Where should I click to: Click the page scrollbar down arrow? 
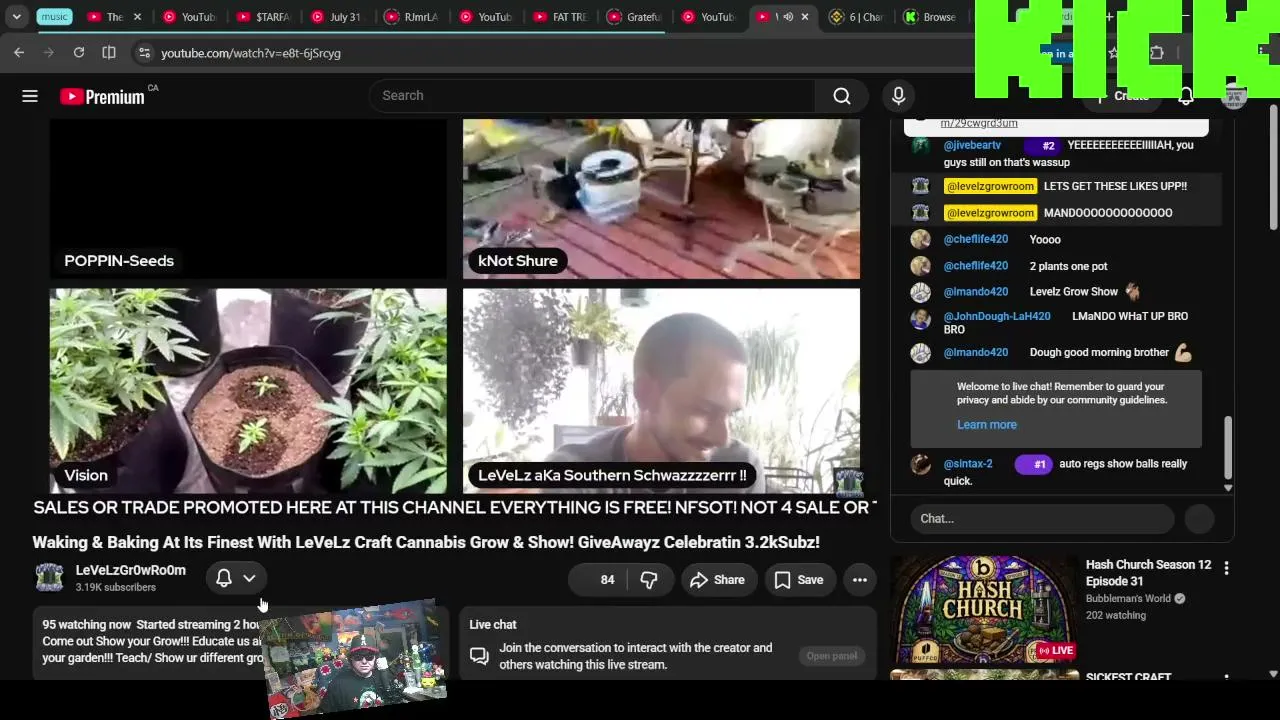(1273, 674)
